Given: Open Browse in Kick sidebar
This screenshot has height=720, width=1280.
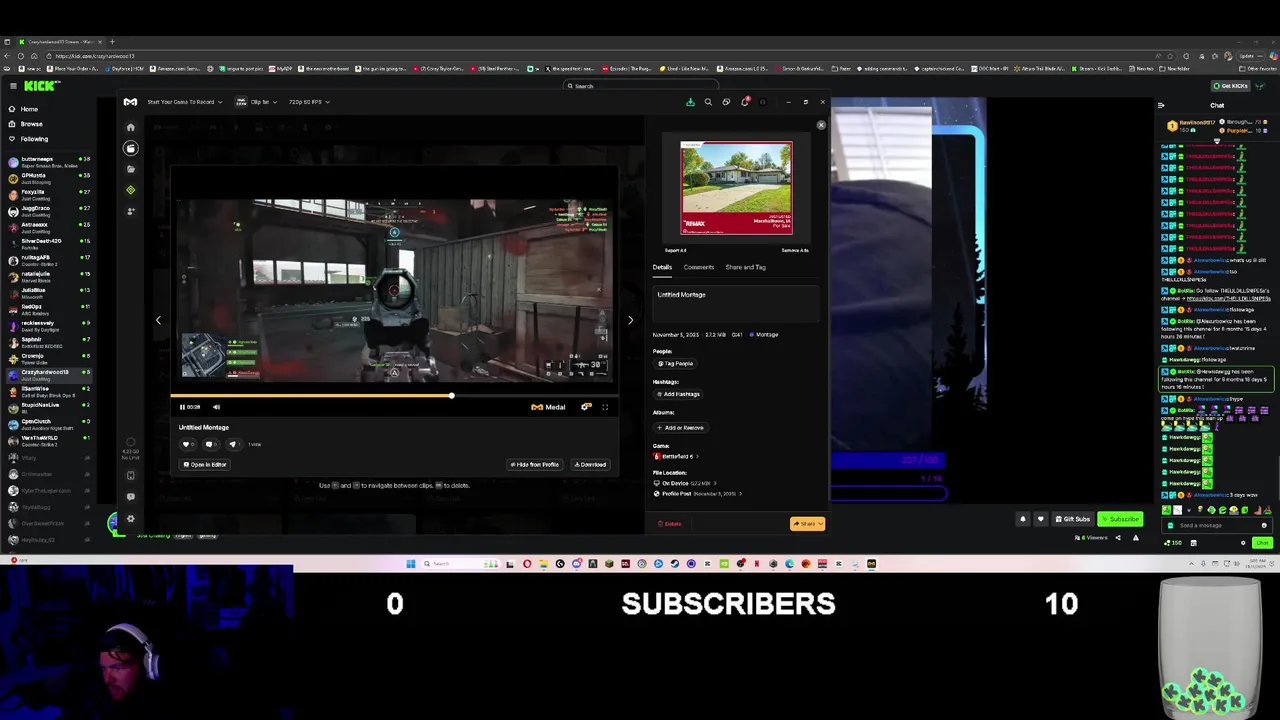Looking at the screenshot, I should click(x=24, y=124).
